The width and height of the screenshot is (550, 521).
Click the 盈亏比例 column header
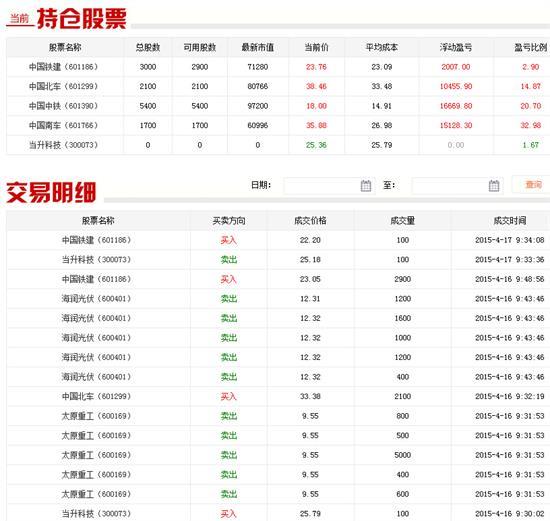531,47
